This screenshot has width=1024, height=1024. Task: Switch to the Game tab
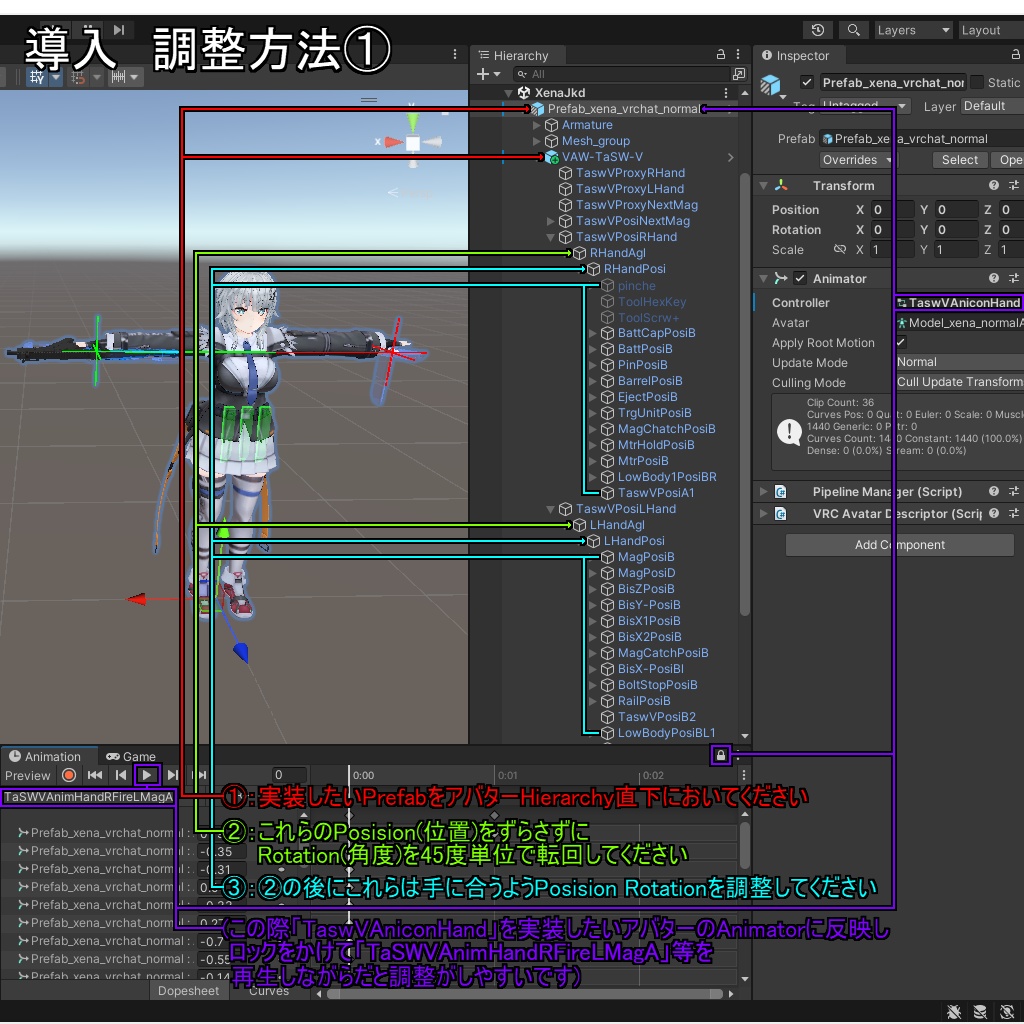tap(131, 756)
